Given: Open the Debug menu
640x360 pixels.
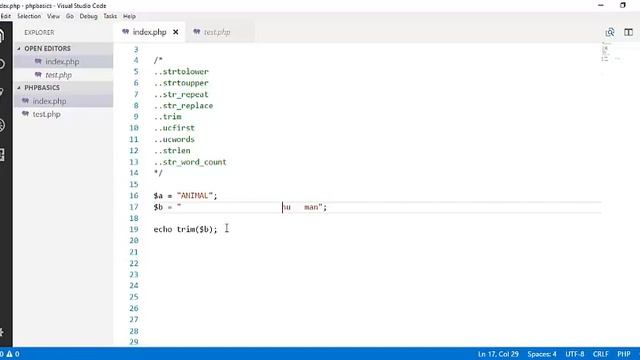Looking at the screenshot, I should coord(88,16).
